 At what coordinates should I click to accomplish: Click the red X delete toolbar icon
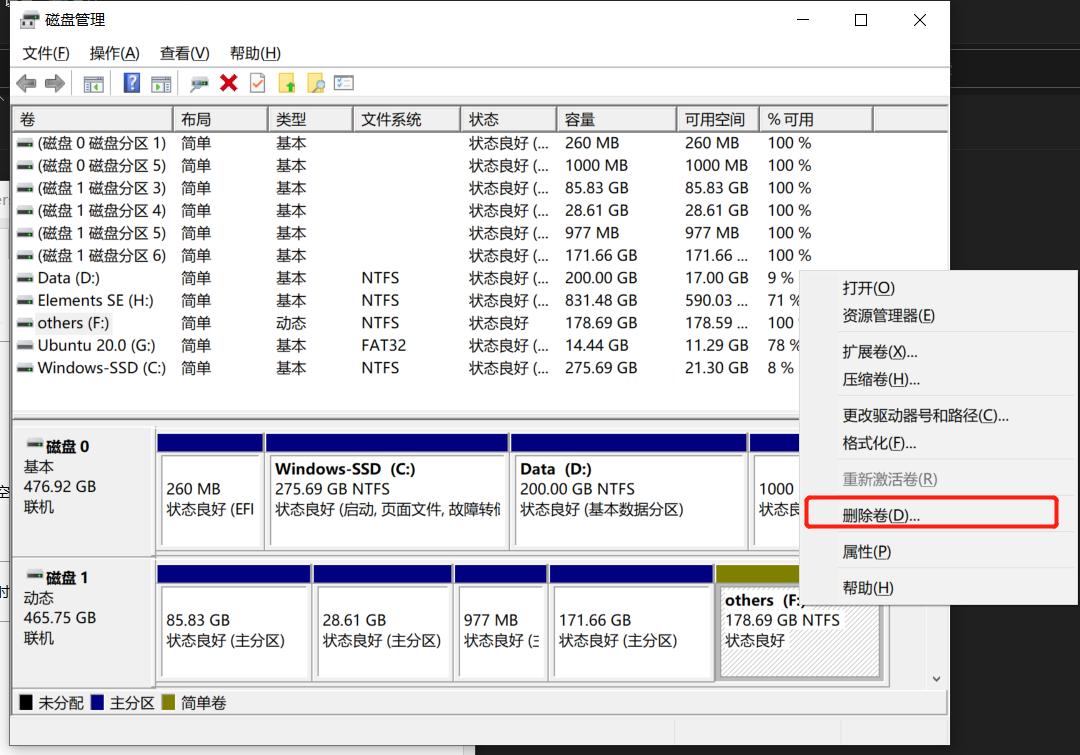point(229,83)
